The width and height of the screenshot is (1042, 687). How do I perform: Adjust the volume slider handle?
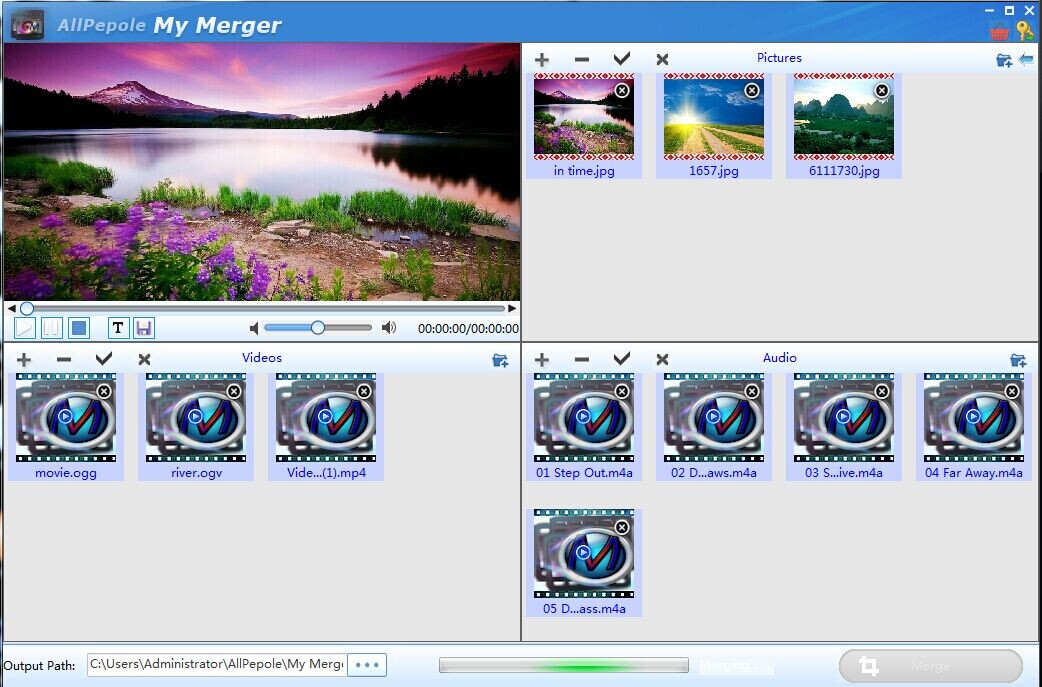pos(318,327)
